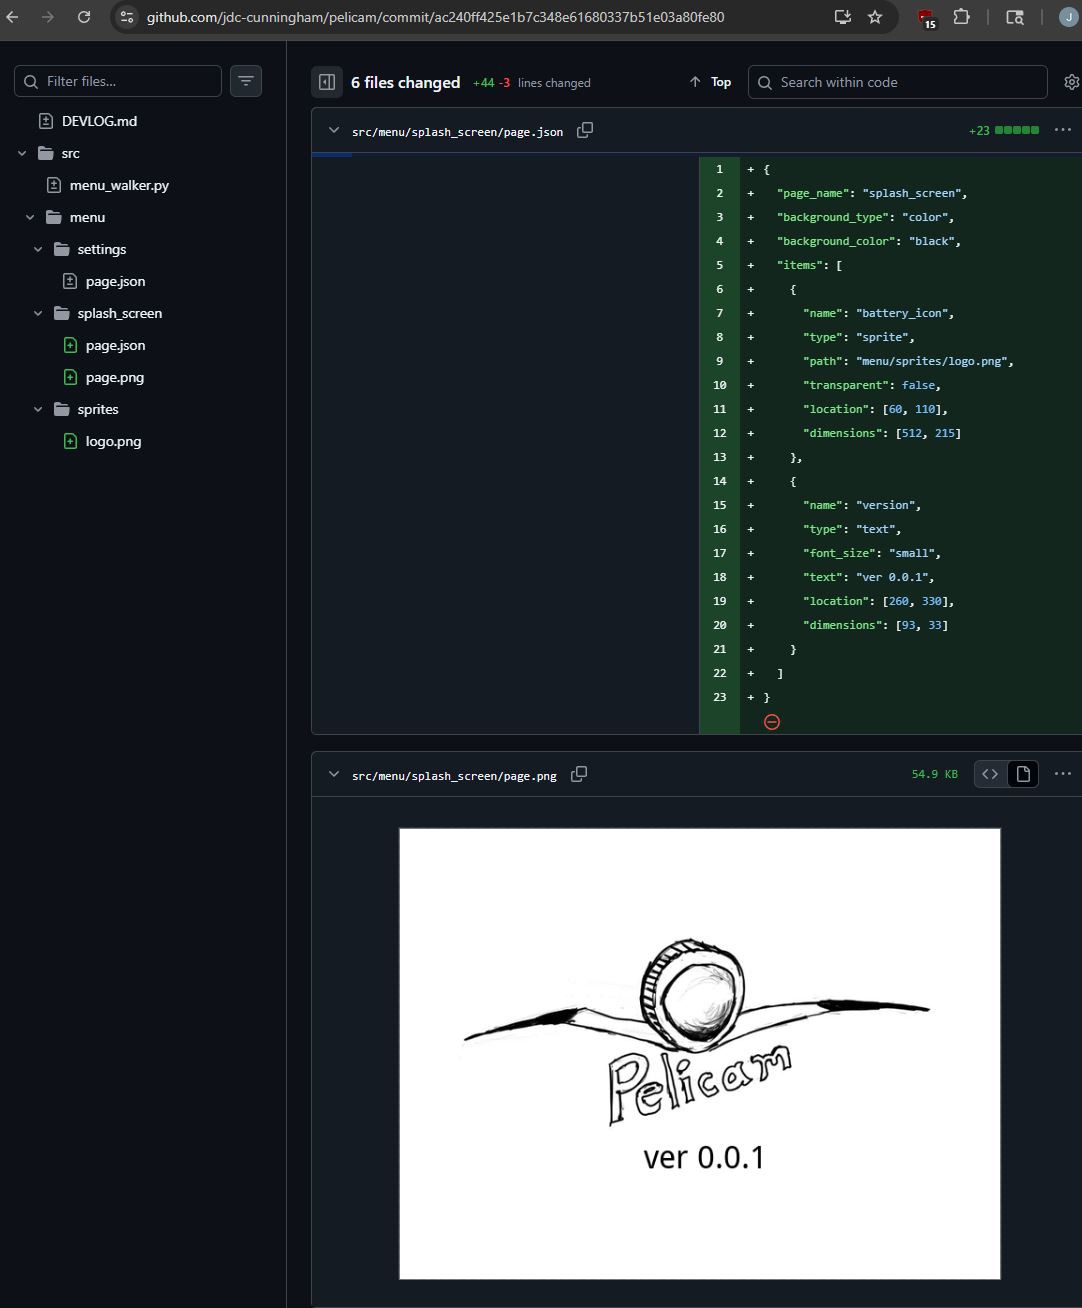Open more options for page.png diff
This screenshot has width=1082, height=1308.
[x=1062, y=774]
